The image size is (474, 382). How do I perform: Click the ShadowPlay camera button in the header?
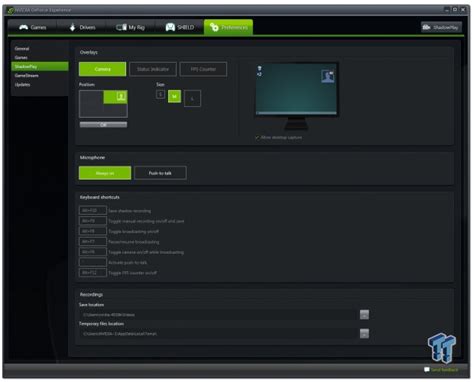(x=441, y=27)
